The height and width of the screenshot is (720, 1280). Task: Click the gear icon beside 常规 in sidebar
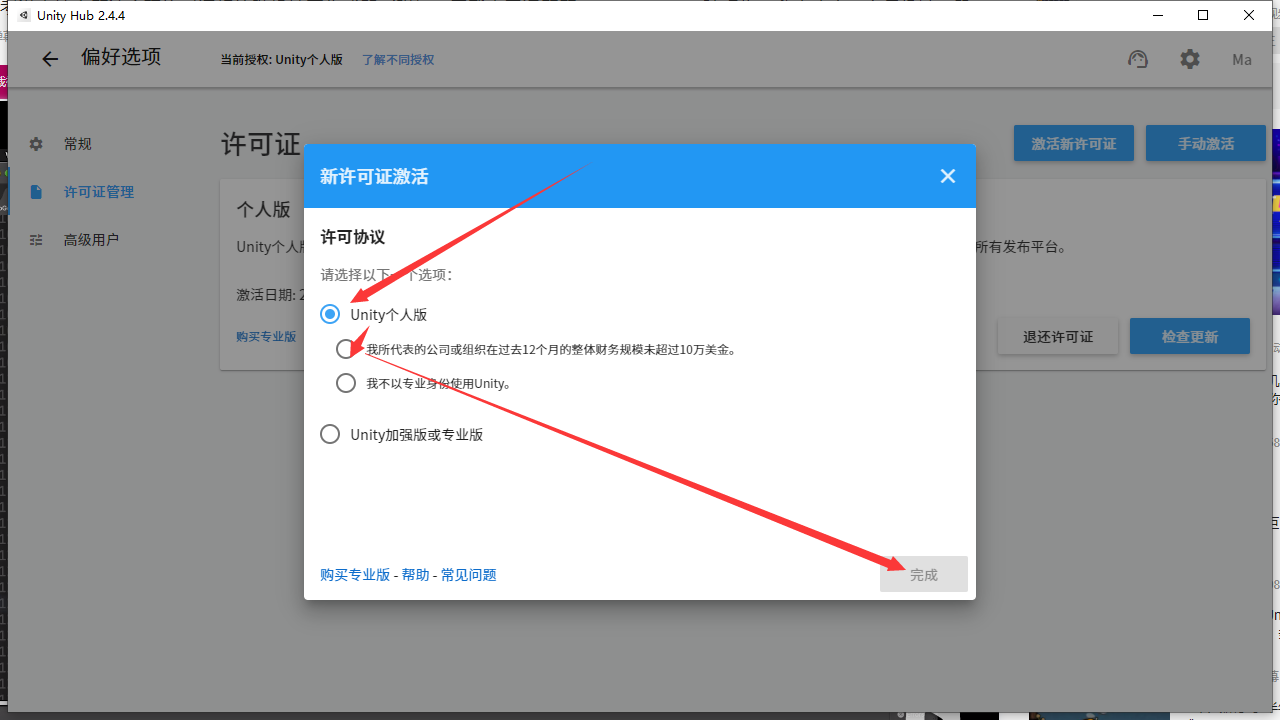pyautogui.click(x=36, y=143)
